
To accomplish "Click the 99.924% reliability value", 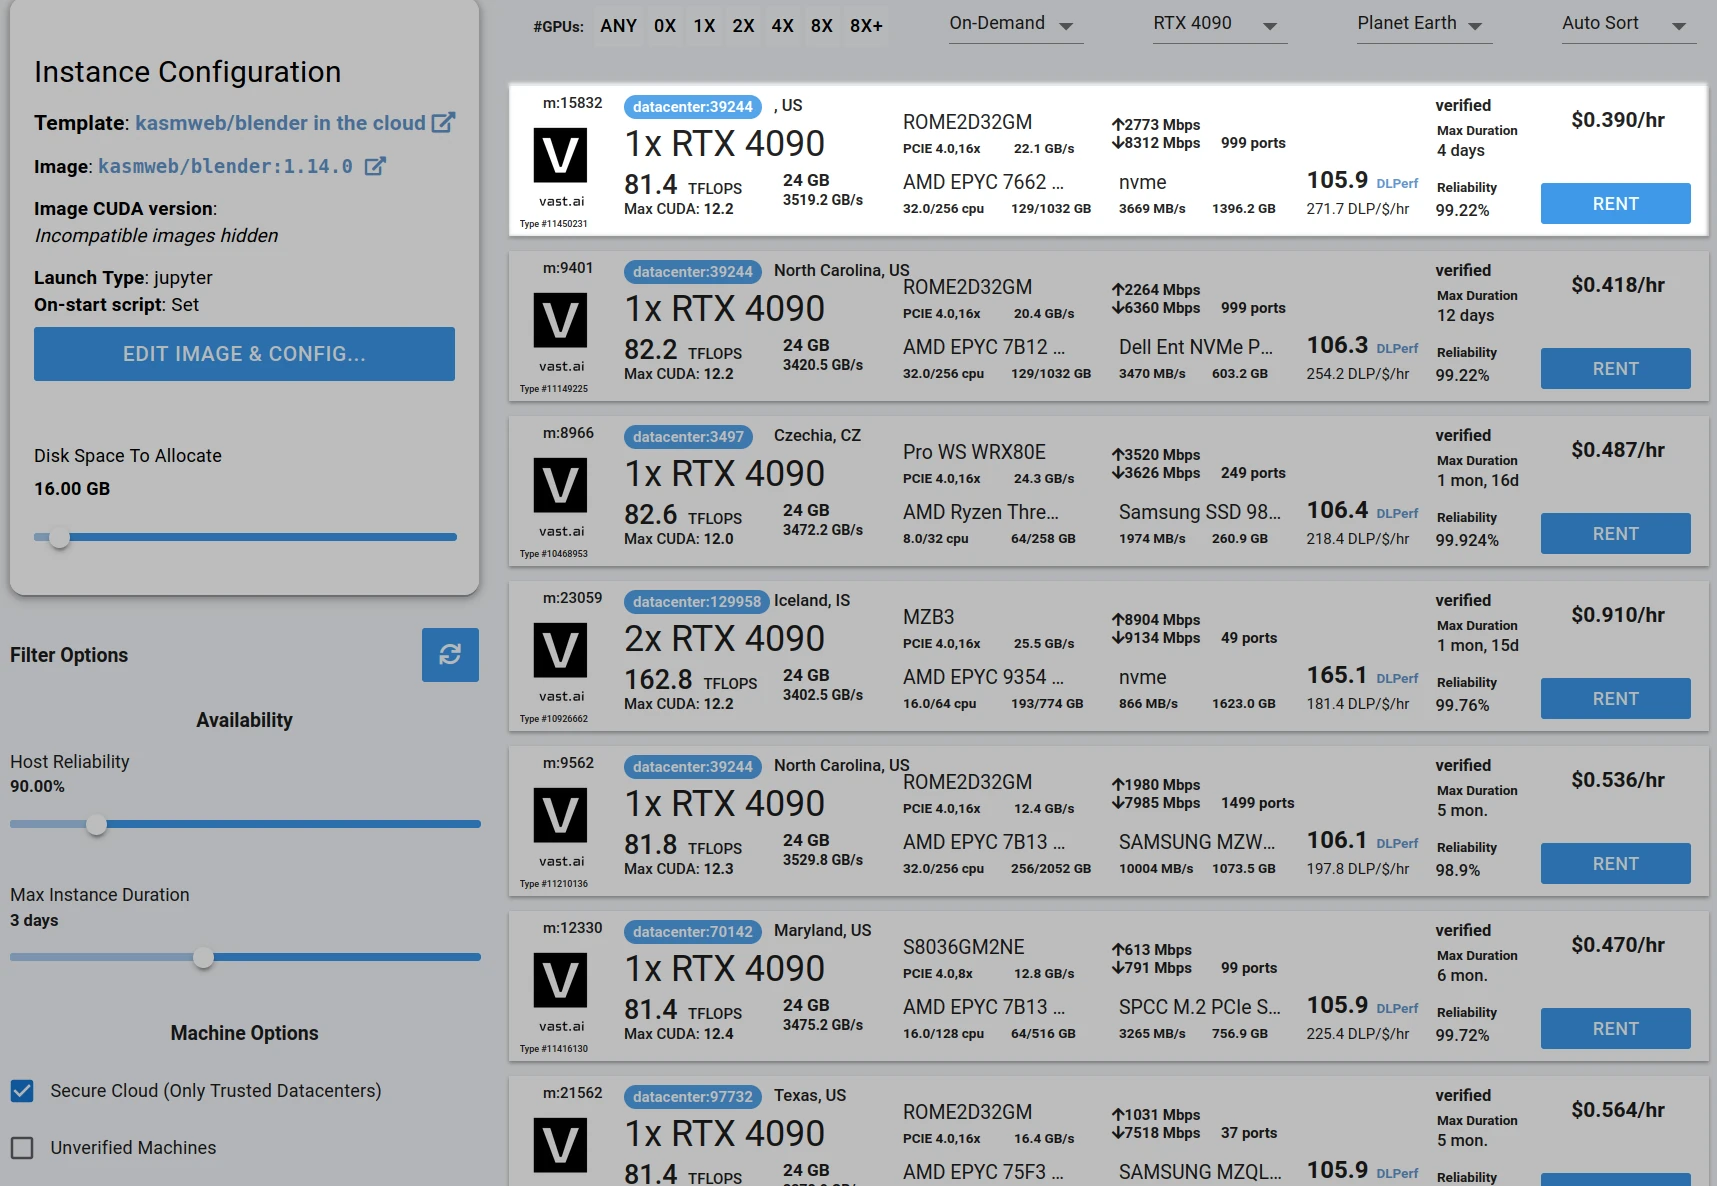I will (1467, 540).
